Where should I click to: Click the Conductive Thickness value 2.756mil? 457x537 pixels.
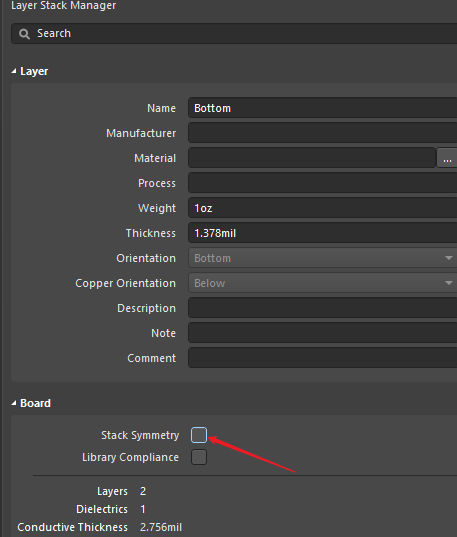coord(161,527)
